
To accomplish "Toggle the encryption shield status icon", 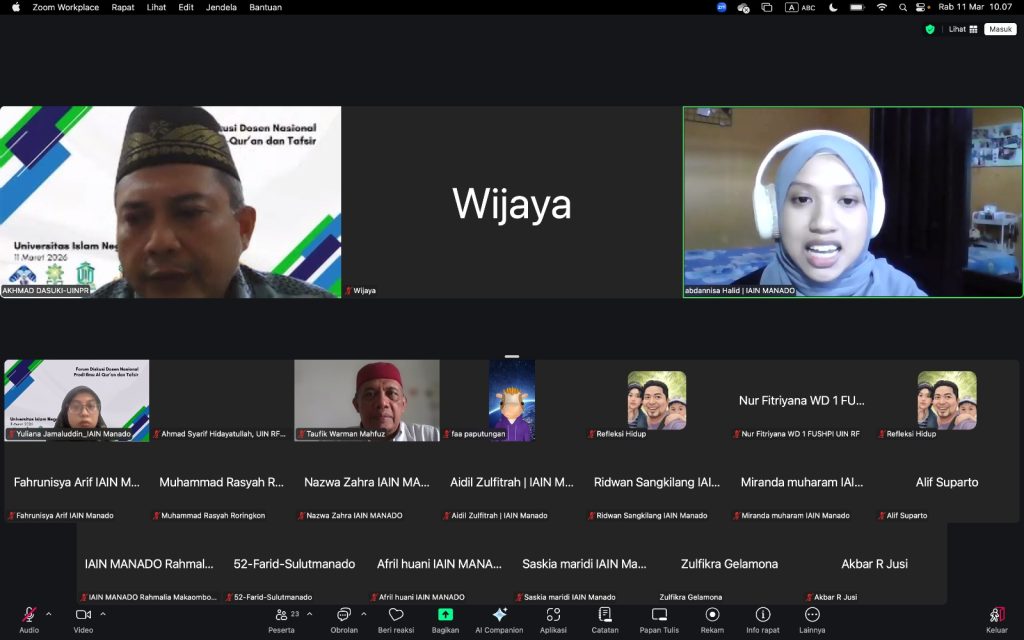I will point(930,29).
